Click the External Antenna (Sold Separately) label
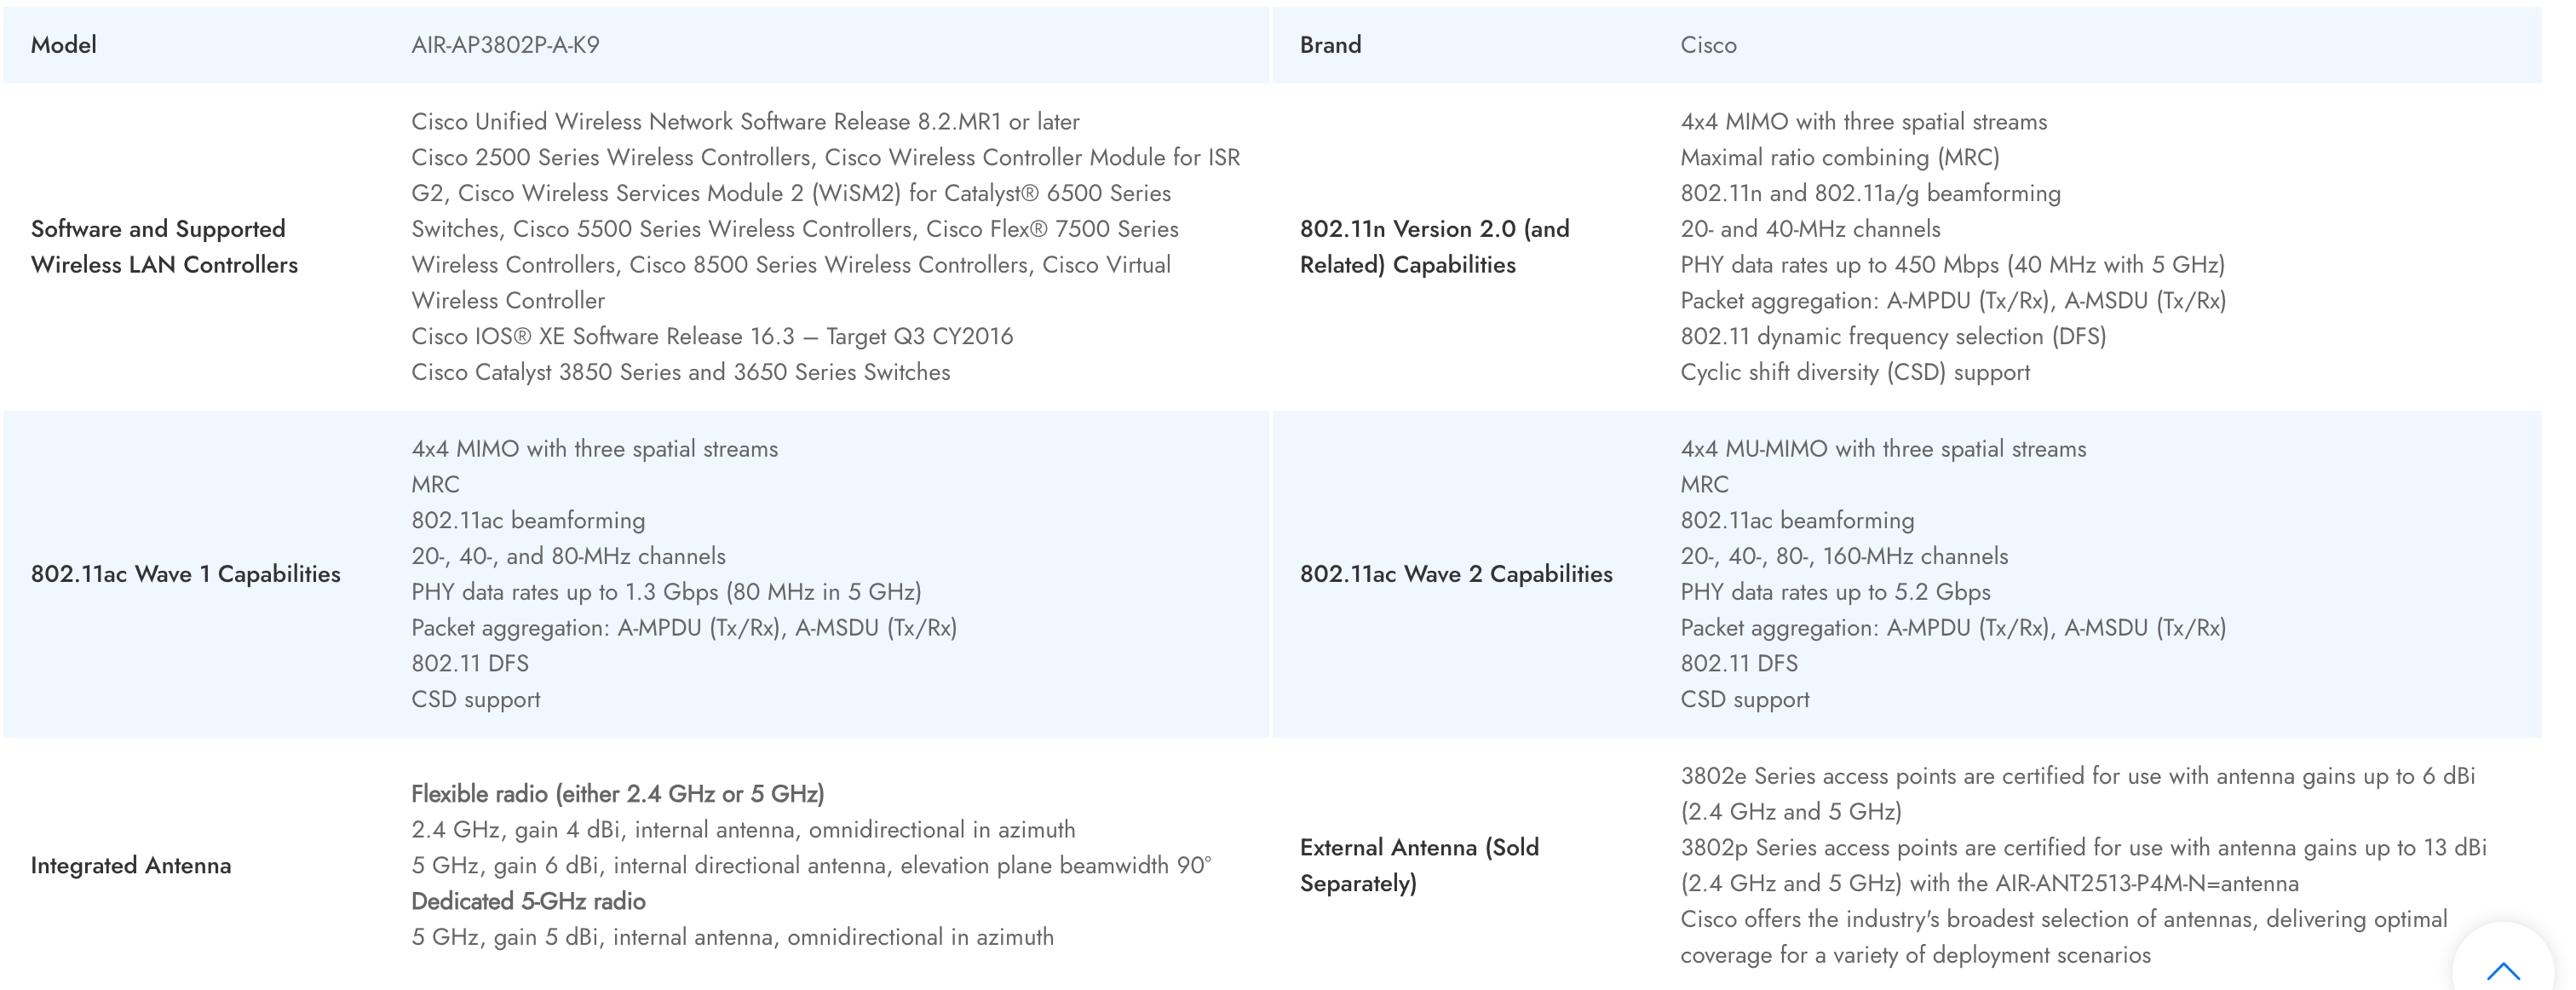This screenshot has height=990, width=2576. point(1419,866)
